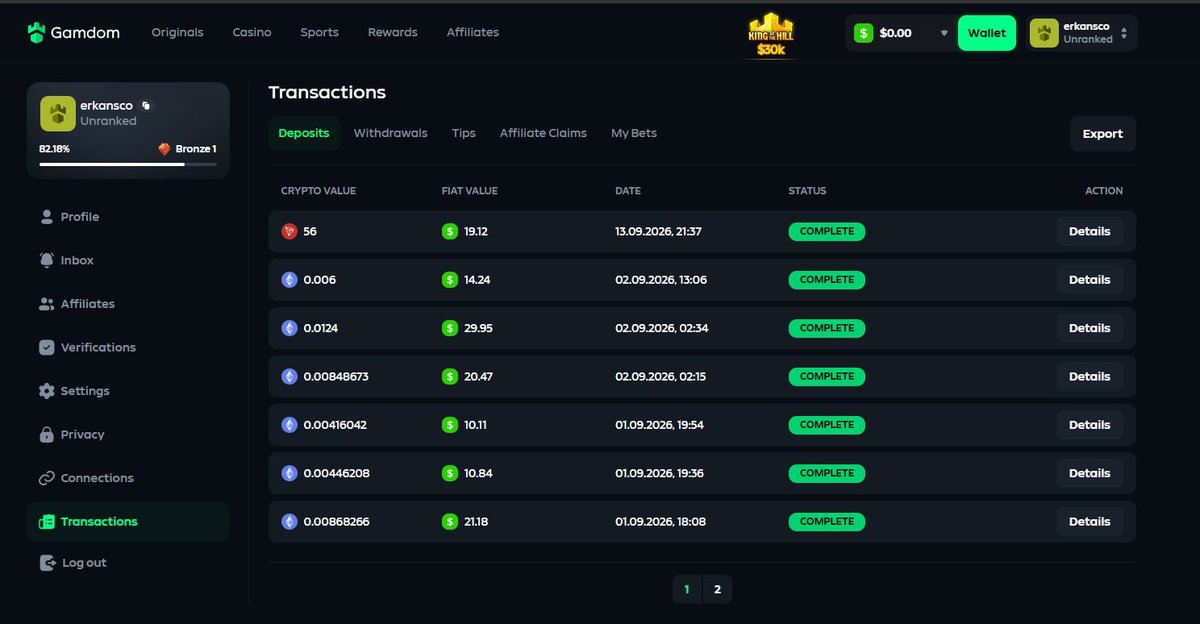Image resolution: width=1200 pixels, height=624 pixels.
Task: View Details for the 20.47 deposit
Action: click(x=1089, y=376)
